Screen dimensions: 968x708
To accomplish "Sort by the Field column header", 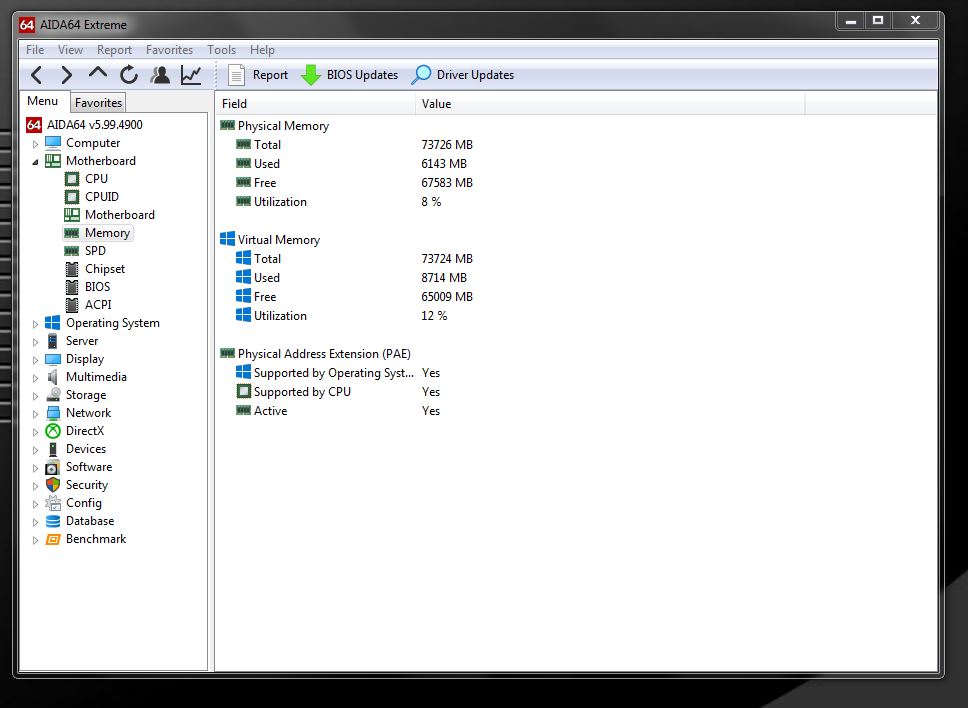I will tap(315, 104).
